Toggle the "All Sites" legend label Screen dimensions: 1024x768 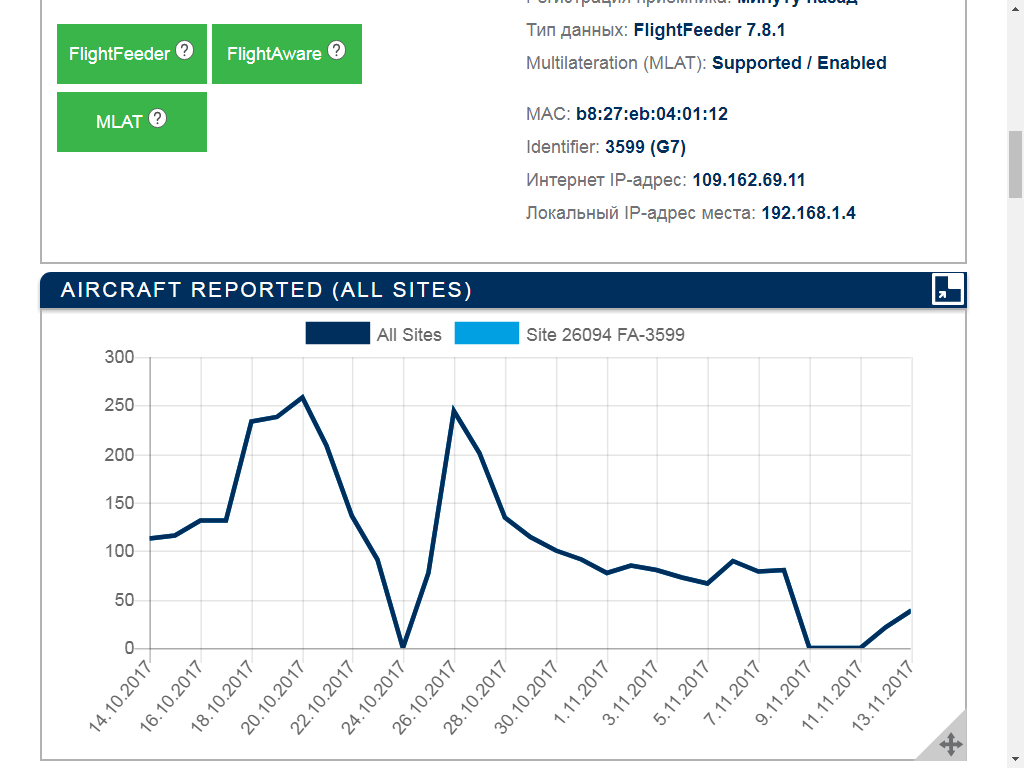click(409, 335)
